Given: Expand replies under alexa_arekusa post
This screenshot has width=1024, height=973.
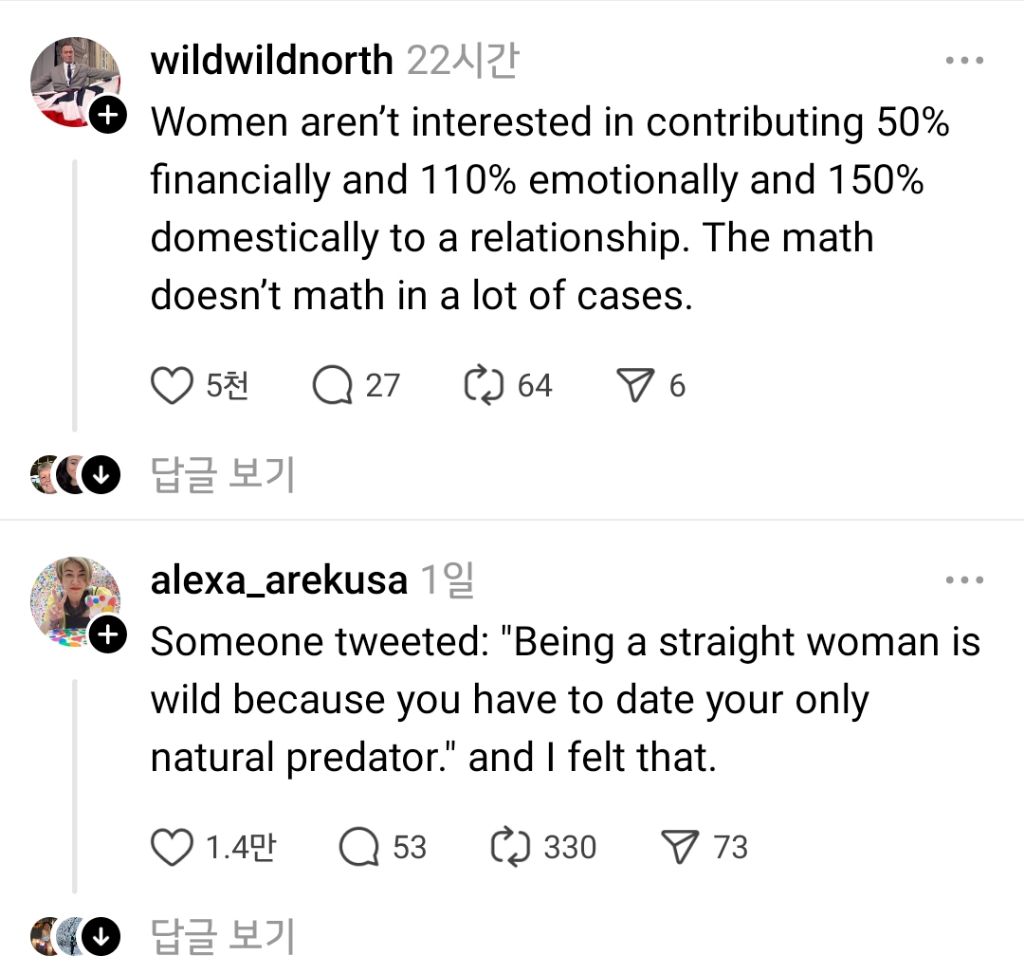Looking at the screenshot, I should click(x=100, y=937).
